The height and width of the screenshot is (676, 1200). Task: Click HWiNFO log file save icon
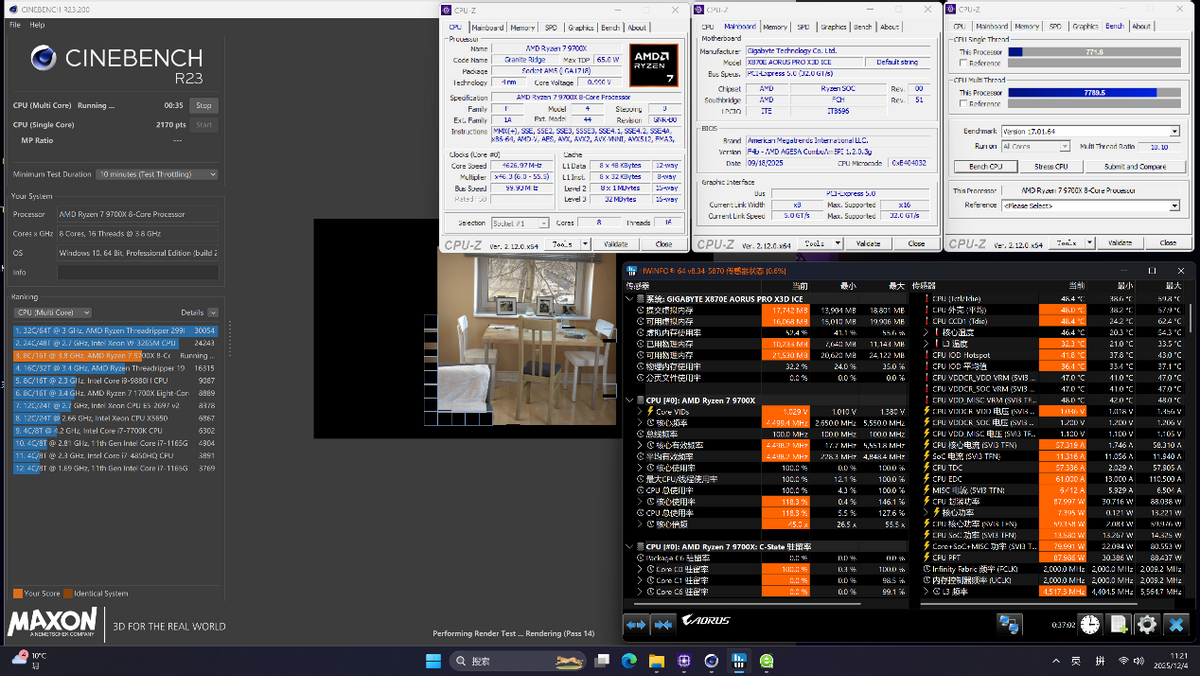pos(1119,625)
